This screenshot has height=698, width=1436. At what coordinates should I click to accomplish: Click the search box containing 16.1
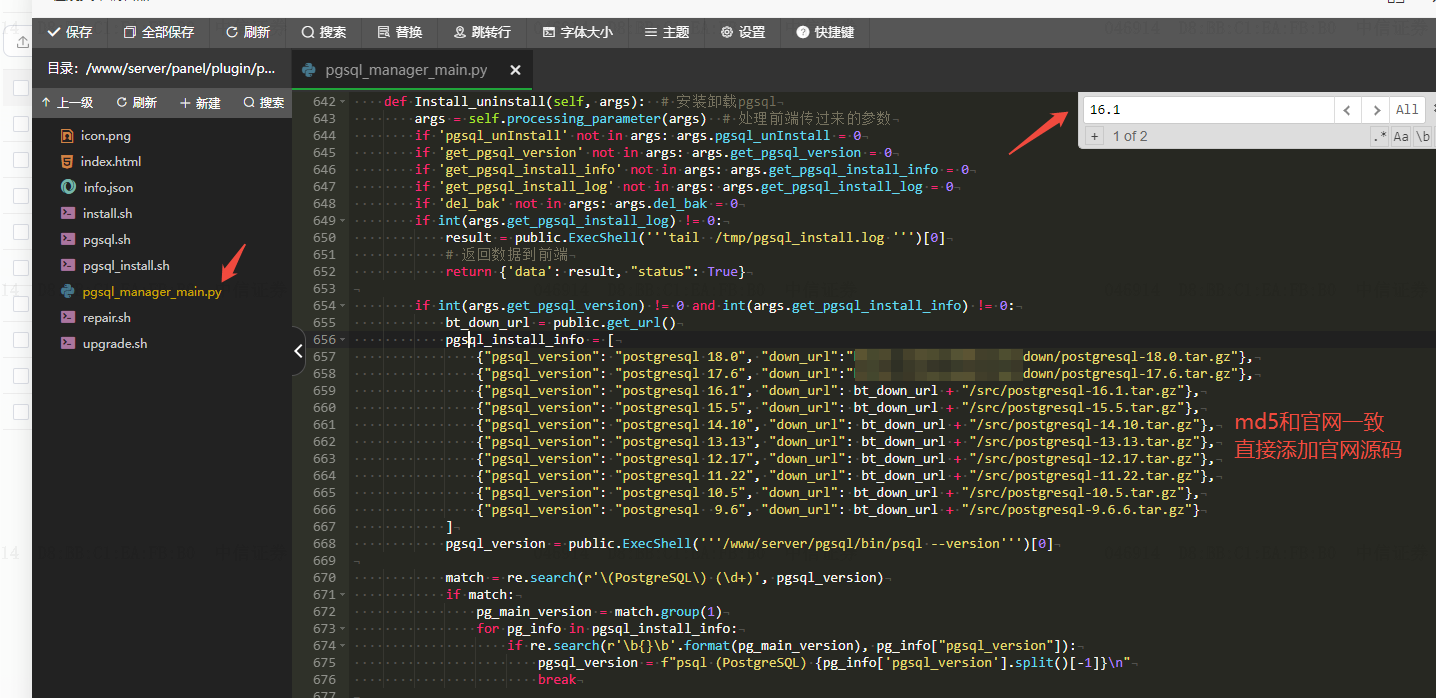click(x=1208, y=110)
